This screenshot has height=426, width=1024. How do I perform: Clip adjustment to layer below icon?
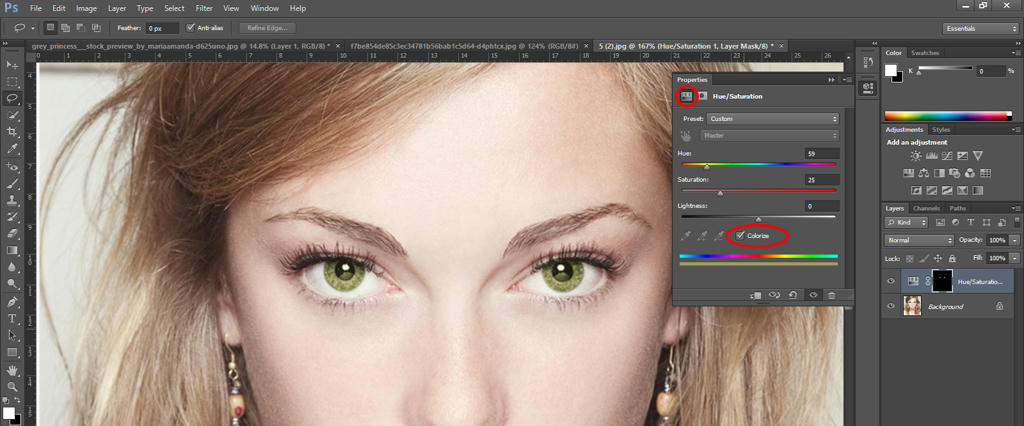pyautogui.click(x=756, y=295)
